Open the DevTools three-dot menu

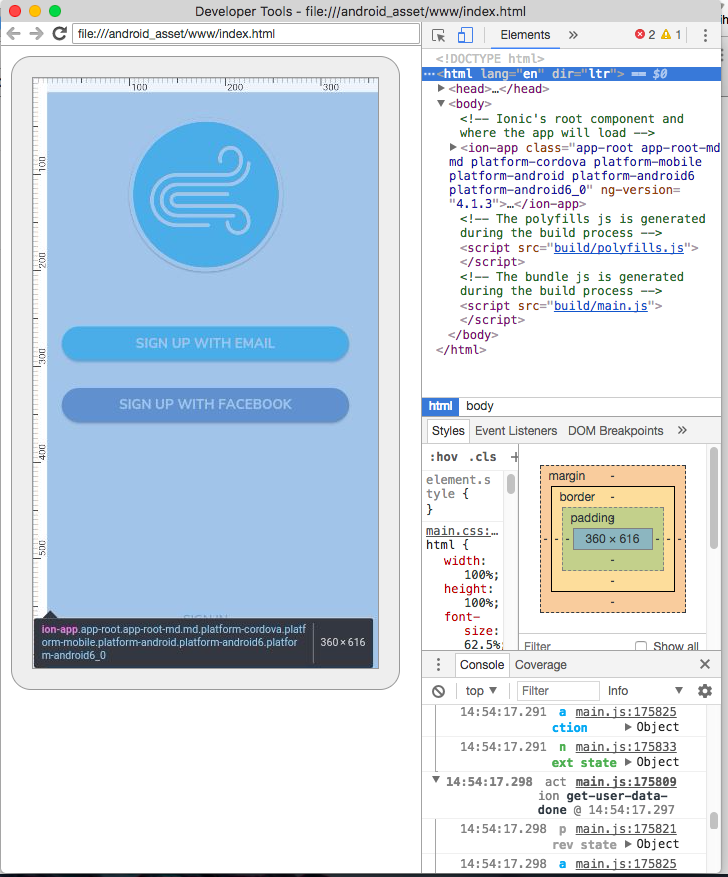tap(705, 35)
